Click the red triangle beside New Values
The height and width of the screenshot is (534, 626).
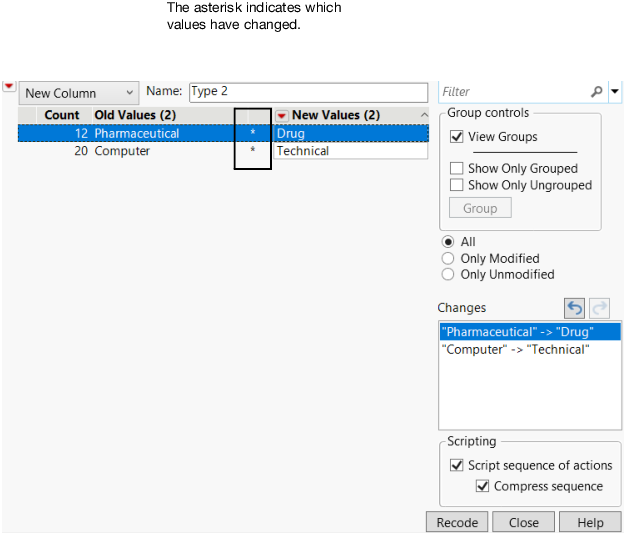tap(282, 115)
